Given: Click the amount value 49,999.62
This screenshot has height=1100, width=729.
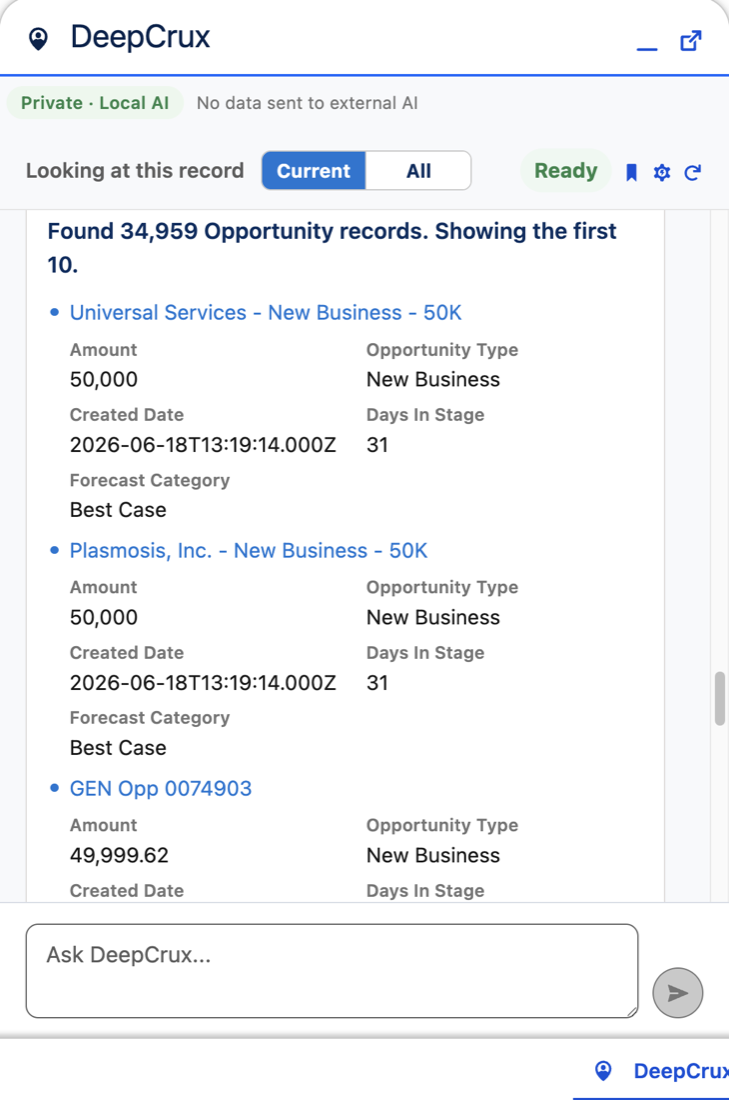Looking at the screenshot, I should 119,855.
